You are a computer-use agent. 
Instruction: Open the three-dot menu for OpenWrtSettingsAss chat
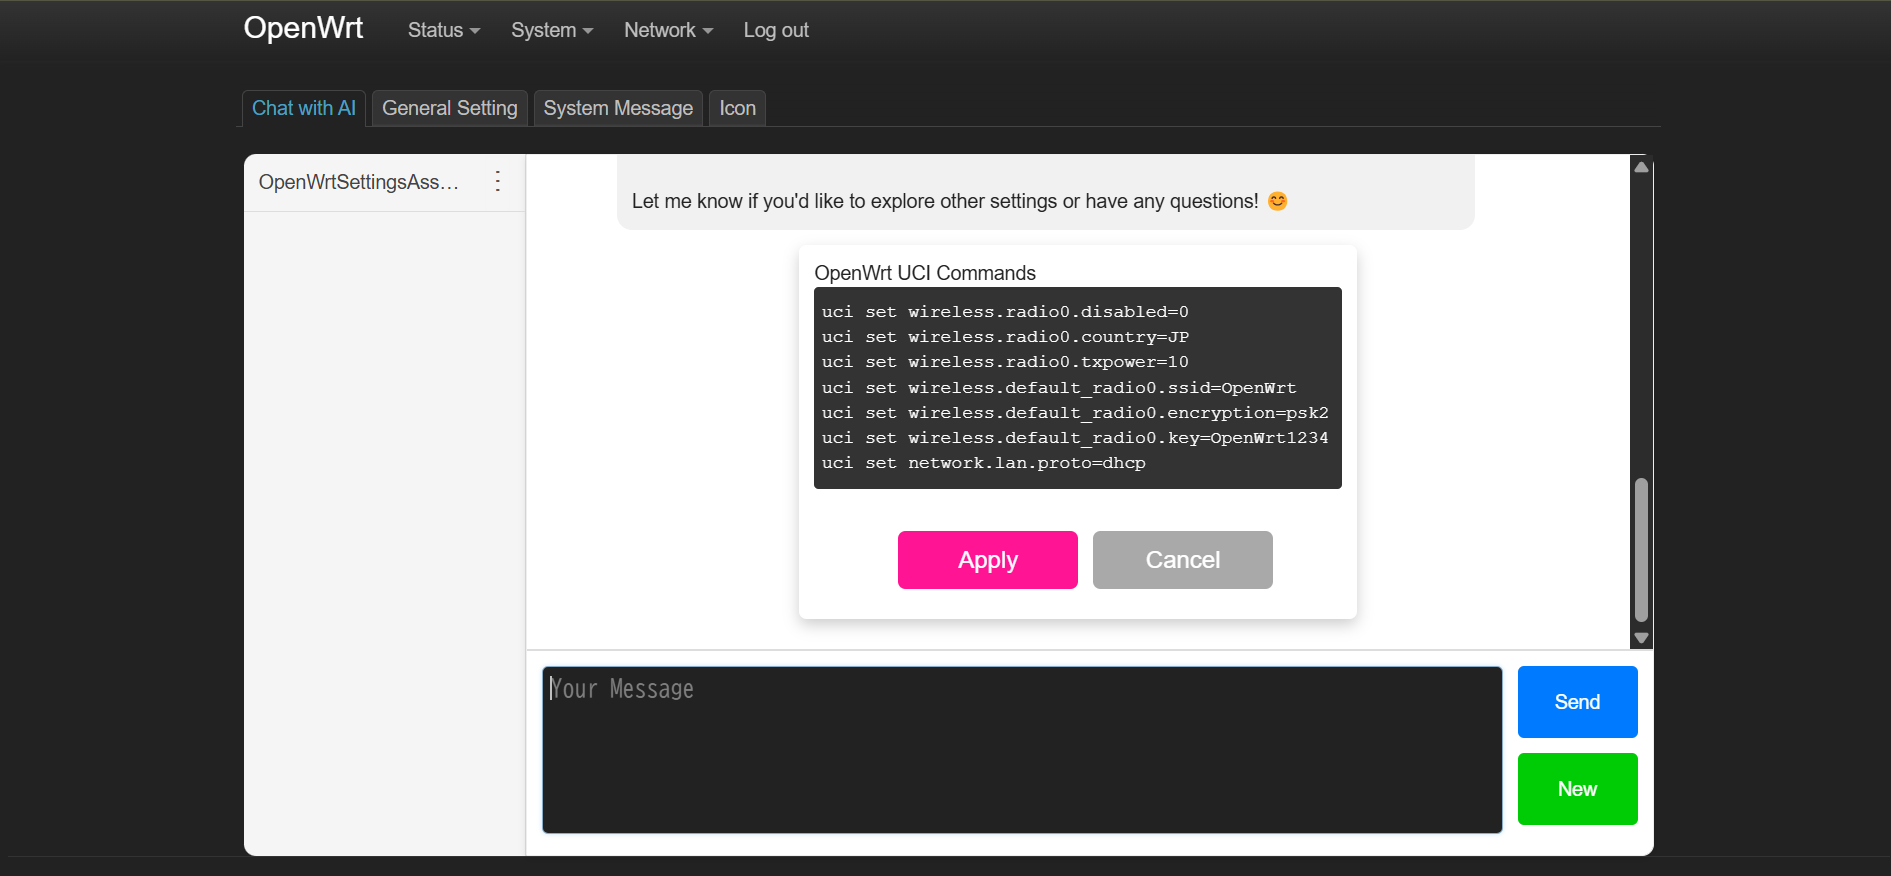tap(498, 181)
